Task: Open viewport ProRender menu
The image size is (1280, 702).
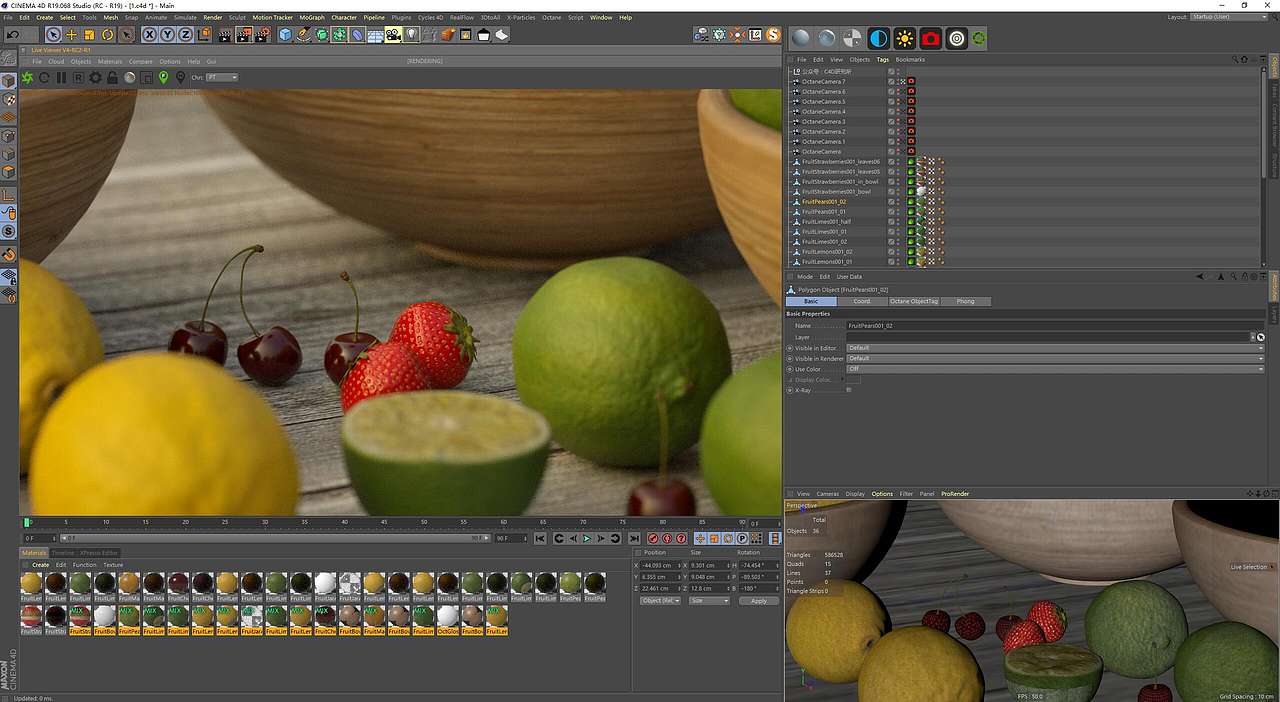Action: (x=955, y=494)
